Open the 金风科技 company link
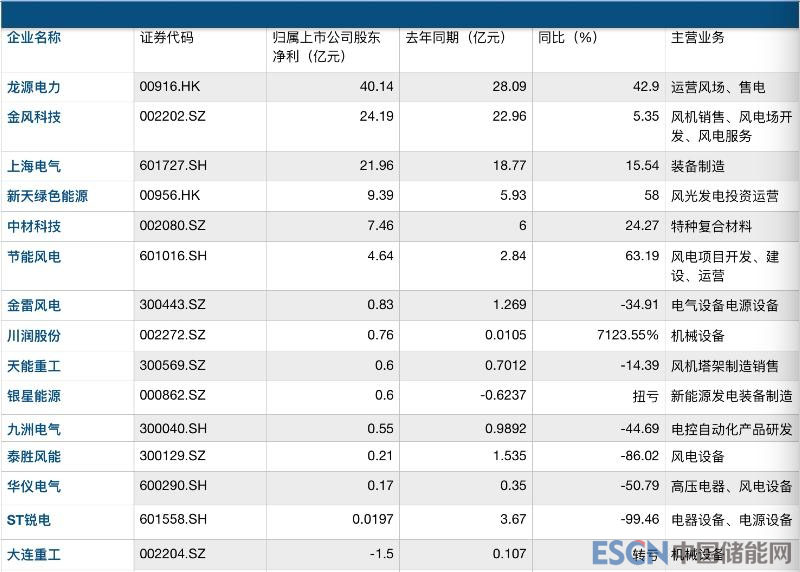Screen dimensions: 800x572 coord(34,117)
